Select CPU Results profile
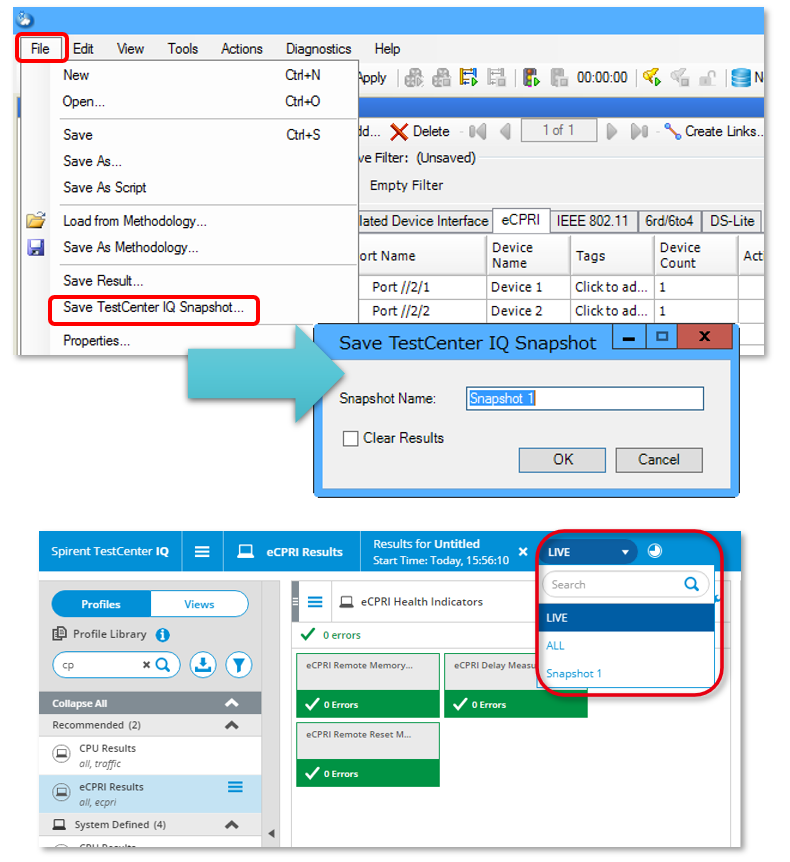The image size is (790, 862). (x=150, y=756)
